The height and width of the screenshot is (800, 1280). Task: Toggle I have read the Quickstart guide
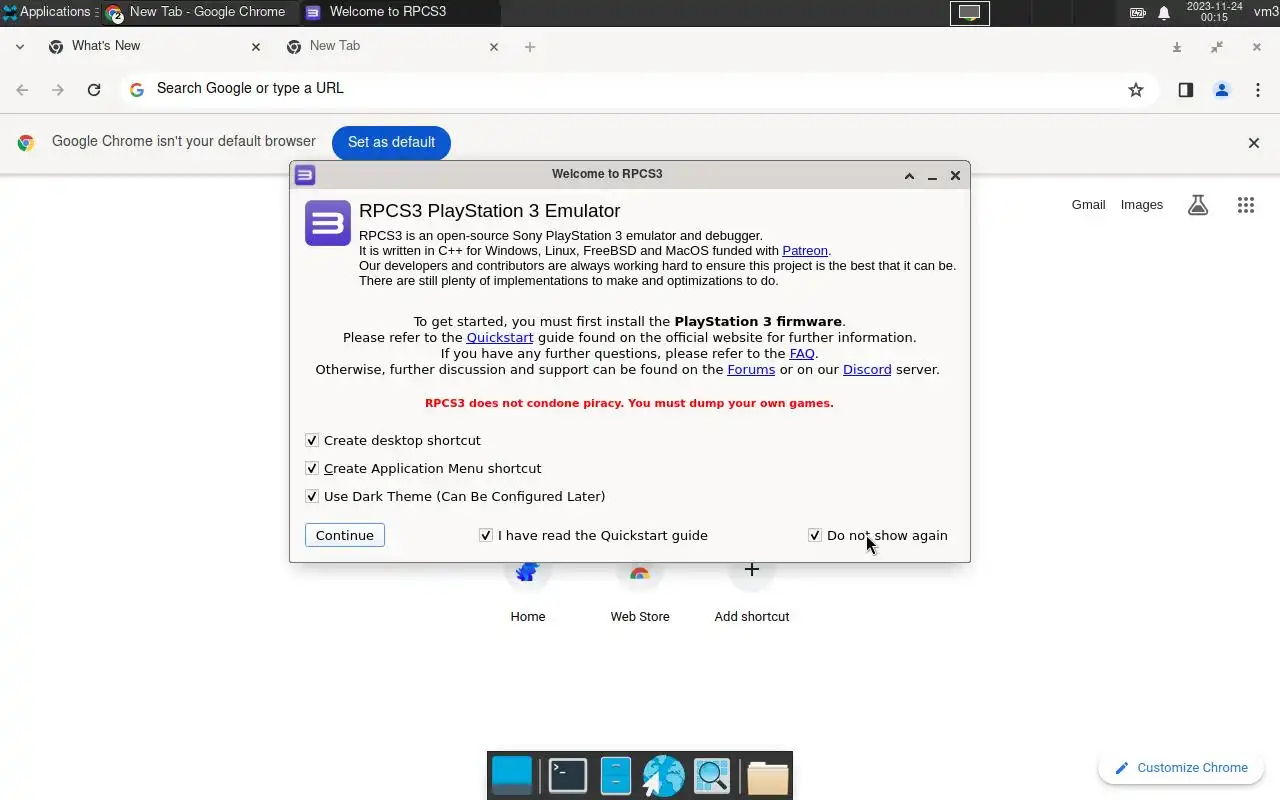click(x=486, y=535)
